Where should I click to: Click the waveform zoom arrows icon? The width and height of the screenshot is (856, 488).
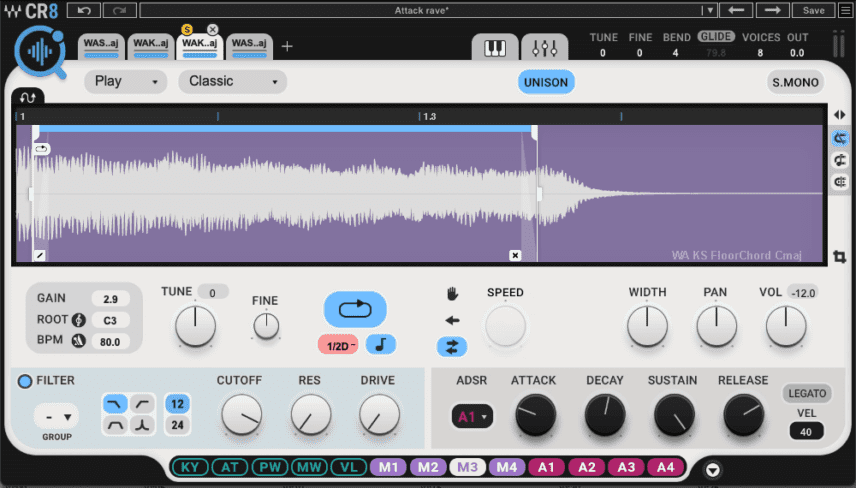point(840,115)
